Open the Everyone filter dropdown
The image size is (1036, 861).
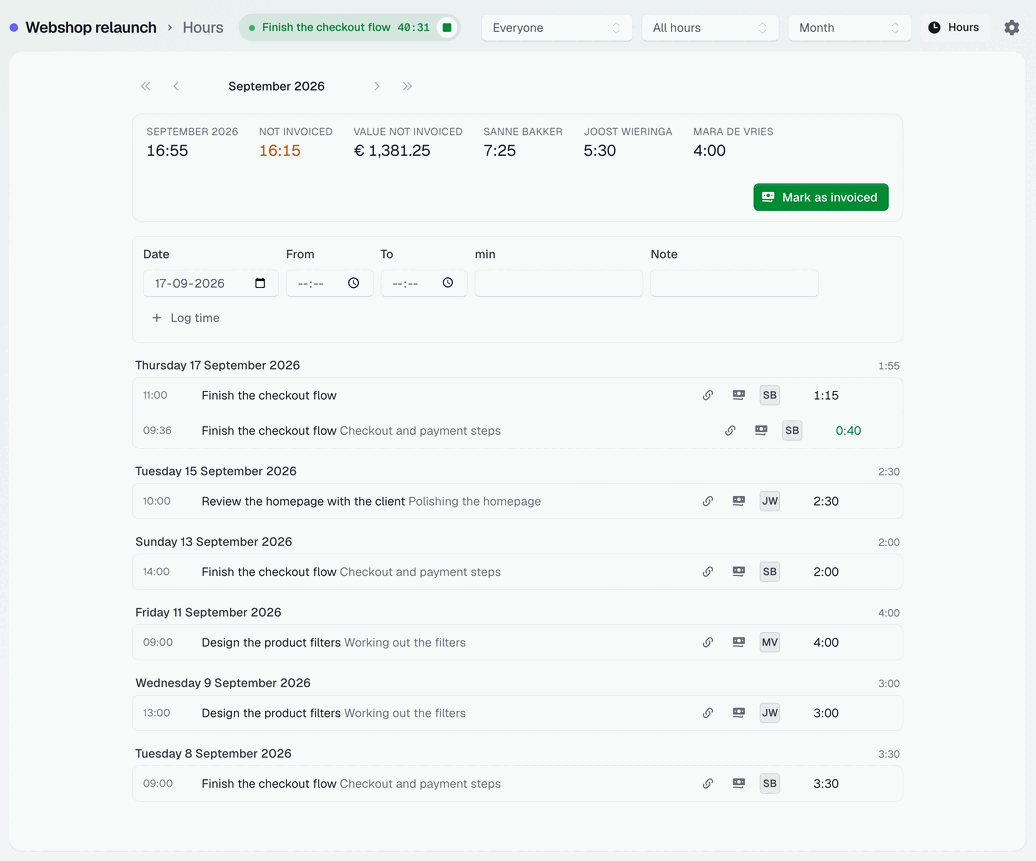click(x=556, y=28)
